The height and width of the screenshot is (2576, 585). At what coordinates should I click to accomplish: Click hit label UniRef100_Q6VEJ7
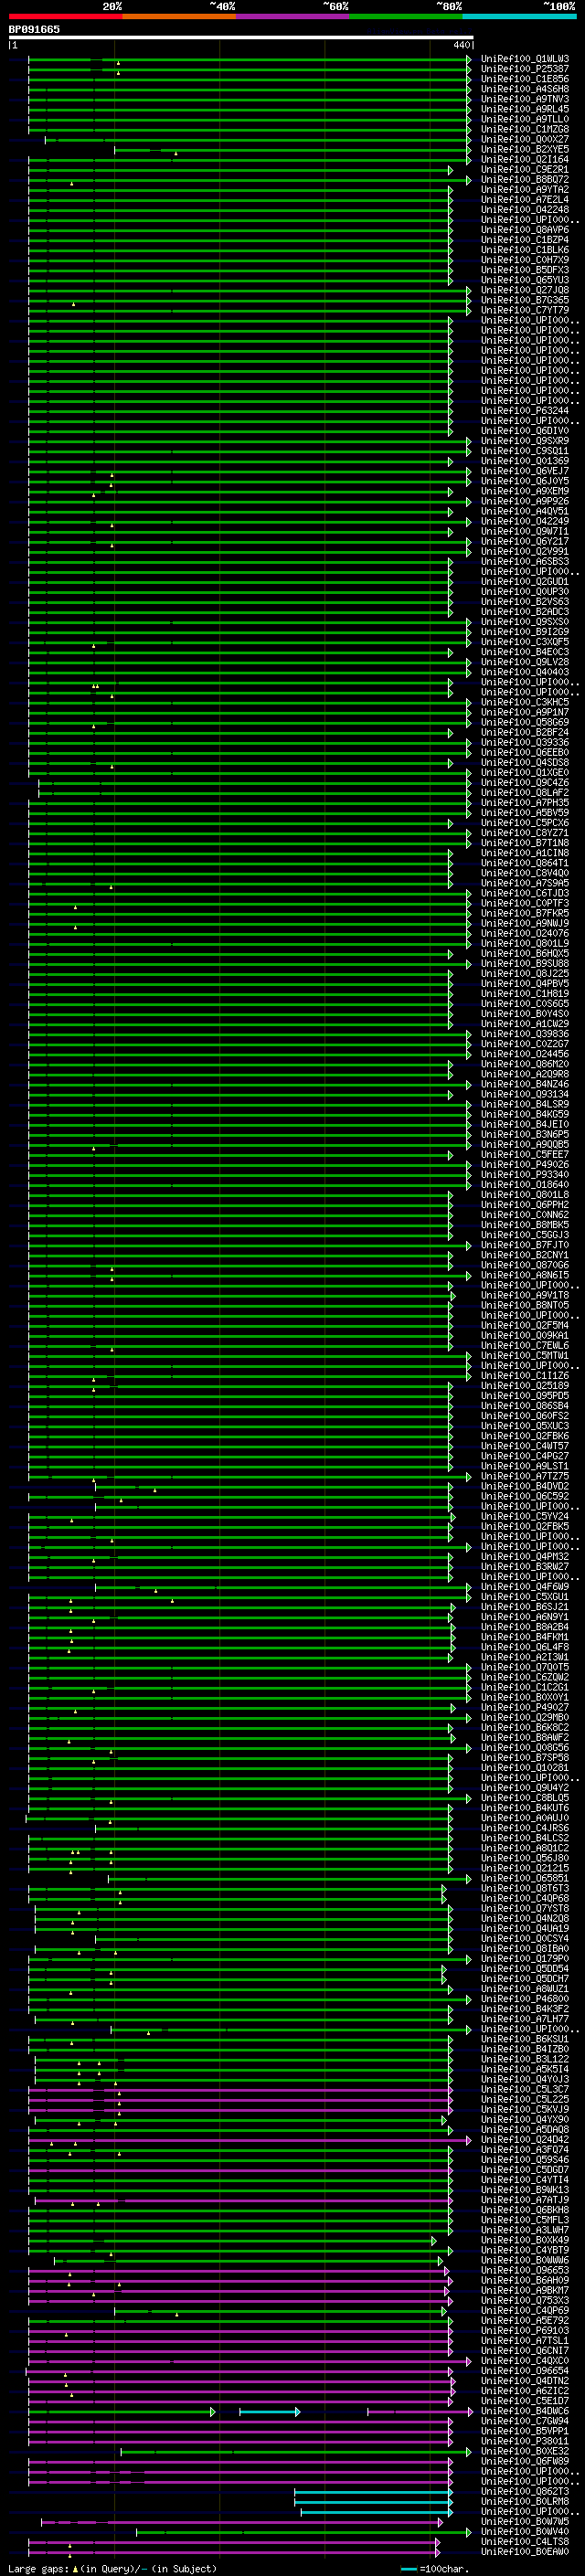[x=524, y=471]
